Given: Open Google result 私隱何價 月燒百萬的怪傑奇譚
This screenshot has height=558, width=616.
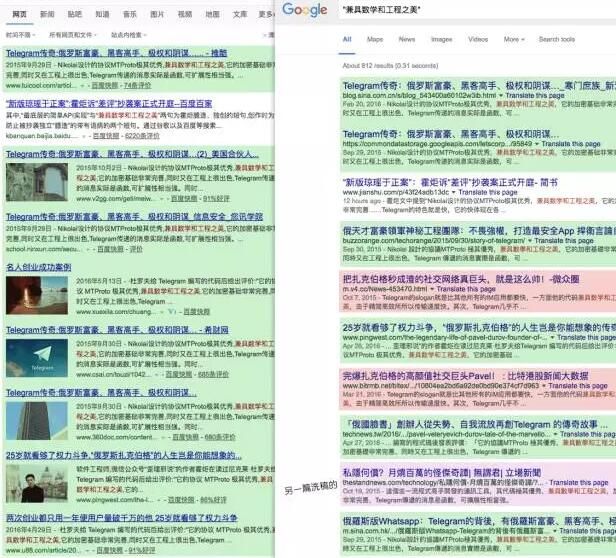Looking at the screenshot, I should [442, 473].
